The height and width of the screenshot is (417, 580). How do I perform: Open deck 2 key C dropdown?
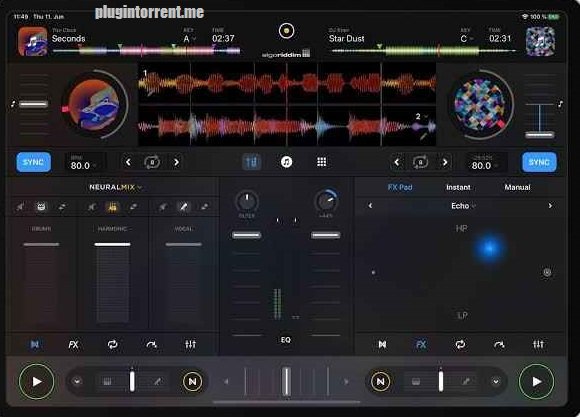click(466, 38)
